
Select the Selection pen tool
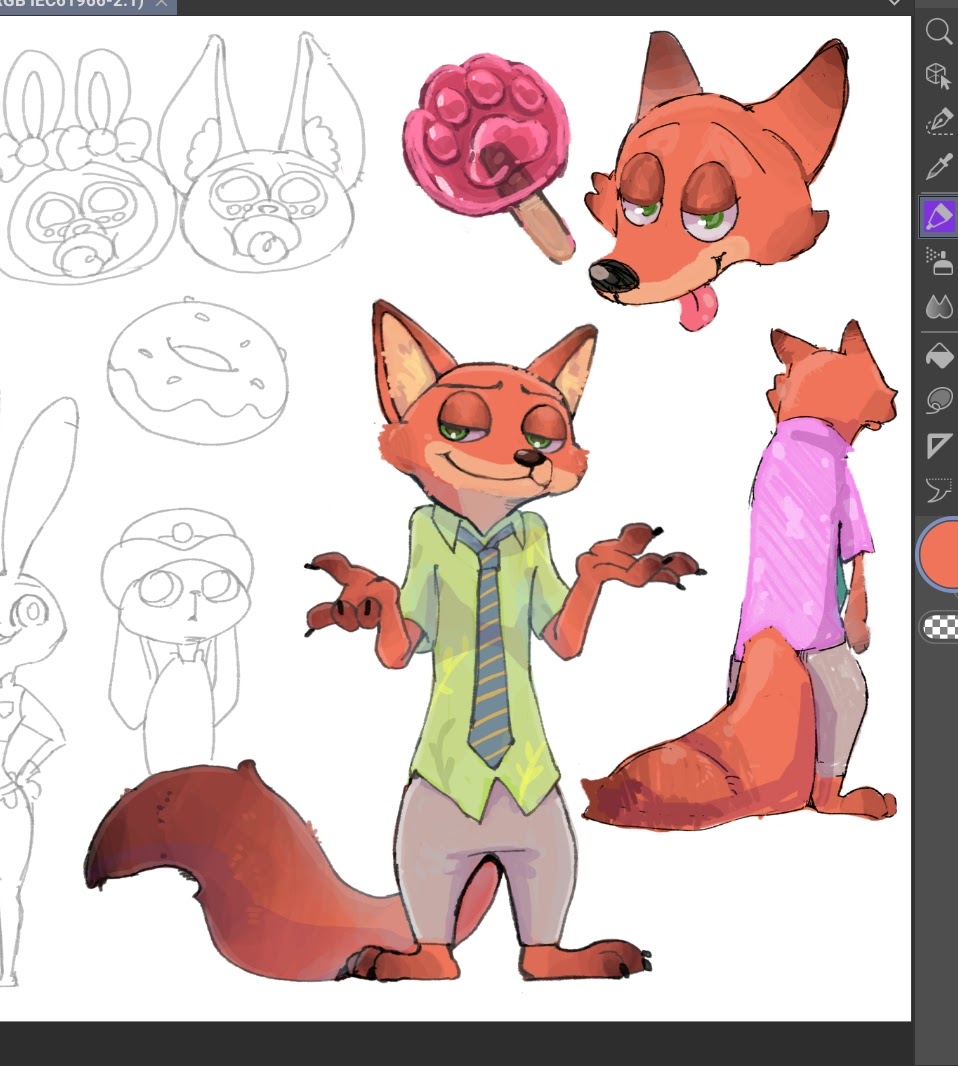939,122
